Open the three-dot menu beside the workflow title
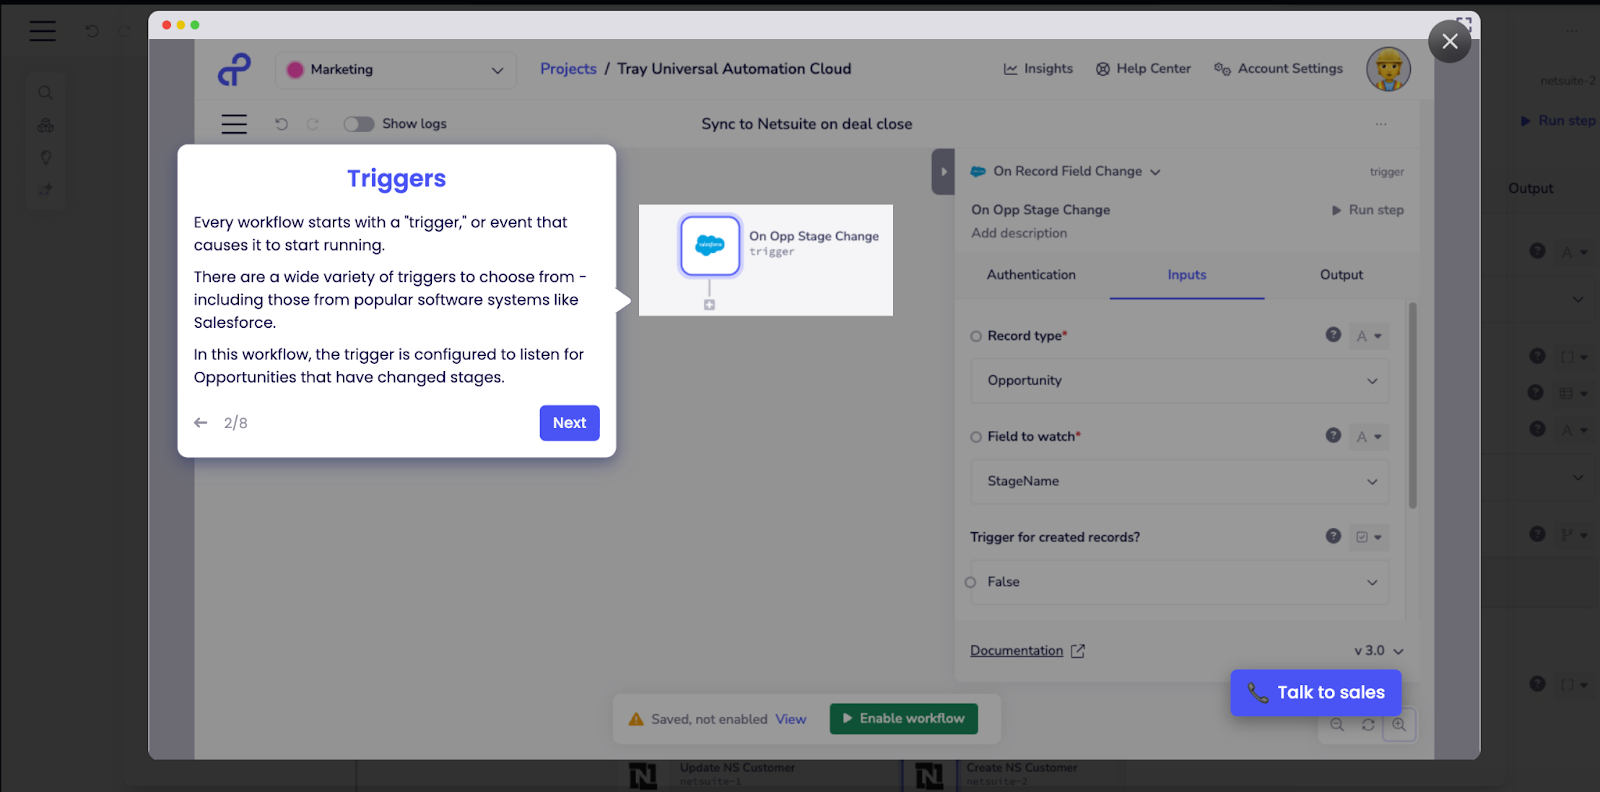The height and width of the screenshot is (792, 1600). 1381,124
